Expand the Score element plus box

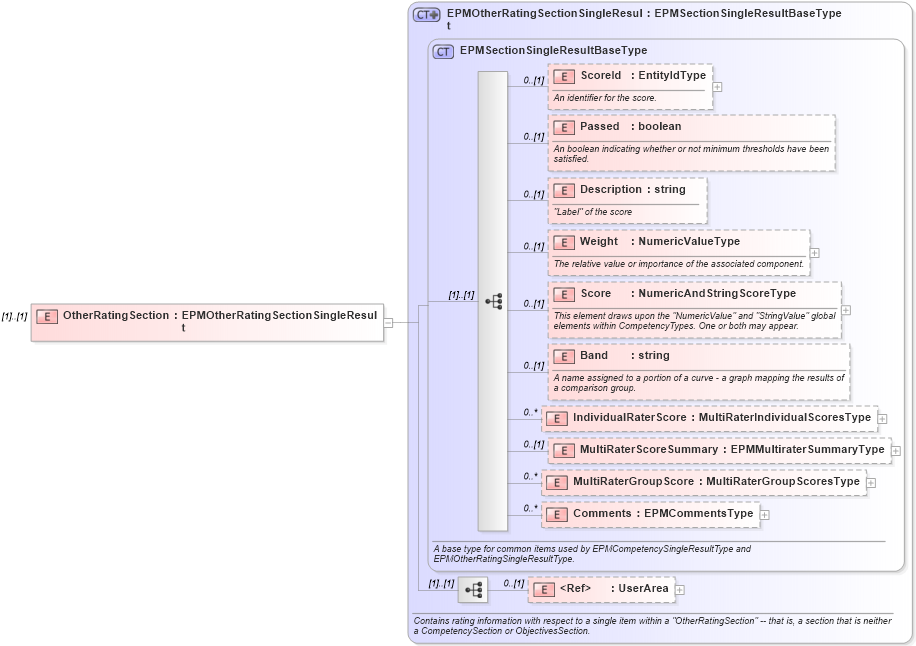click(845, 311)
